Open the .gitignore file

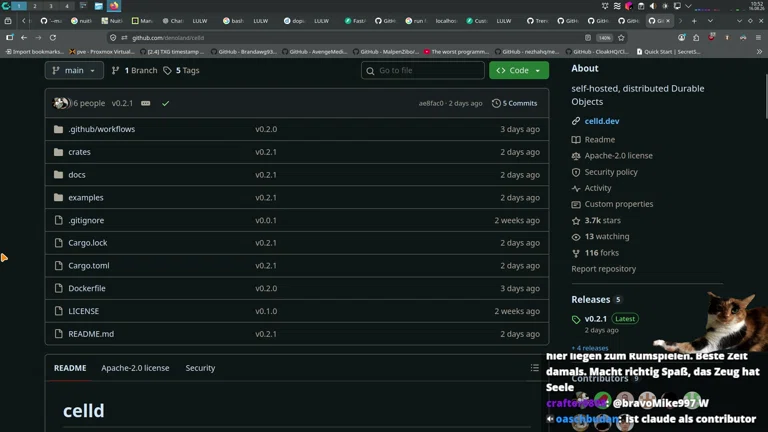[x=86, y=220]
